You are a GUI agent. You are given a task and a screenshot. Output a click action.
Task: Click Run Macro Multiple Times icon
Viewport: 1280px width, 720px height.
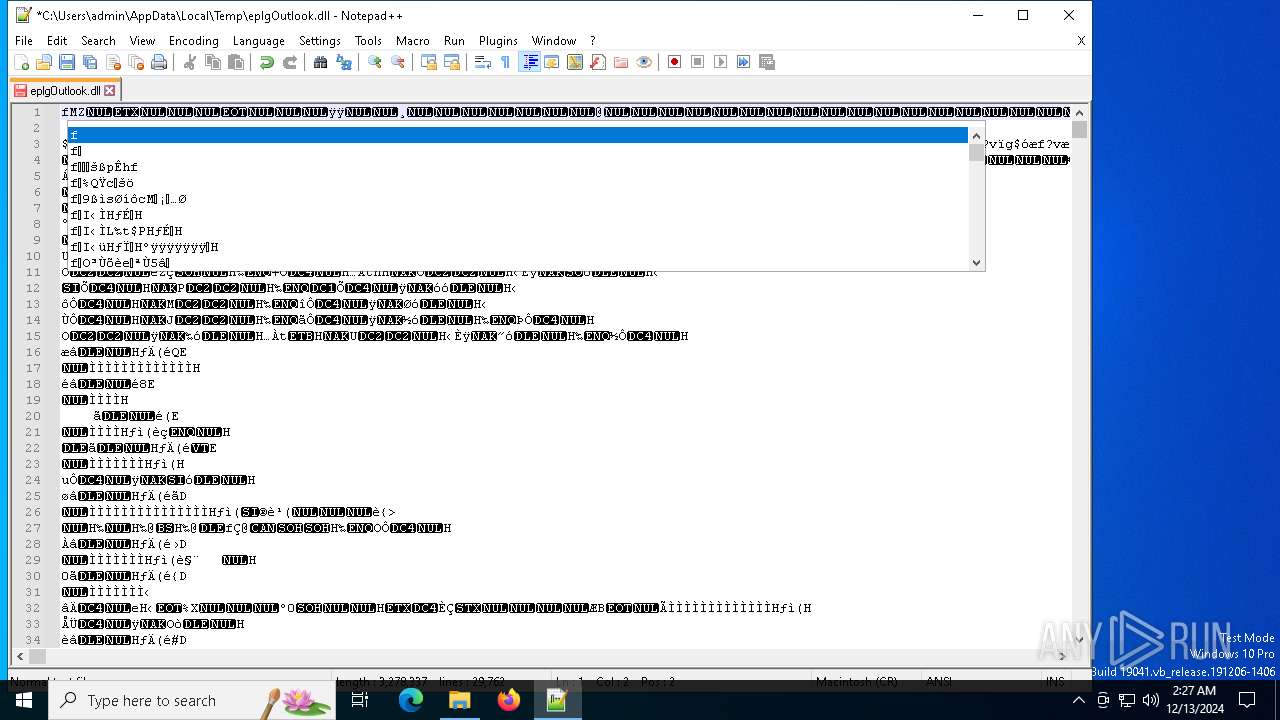[x=744, y=62]
